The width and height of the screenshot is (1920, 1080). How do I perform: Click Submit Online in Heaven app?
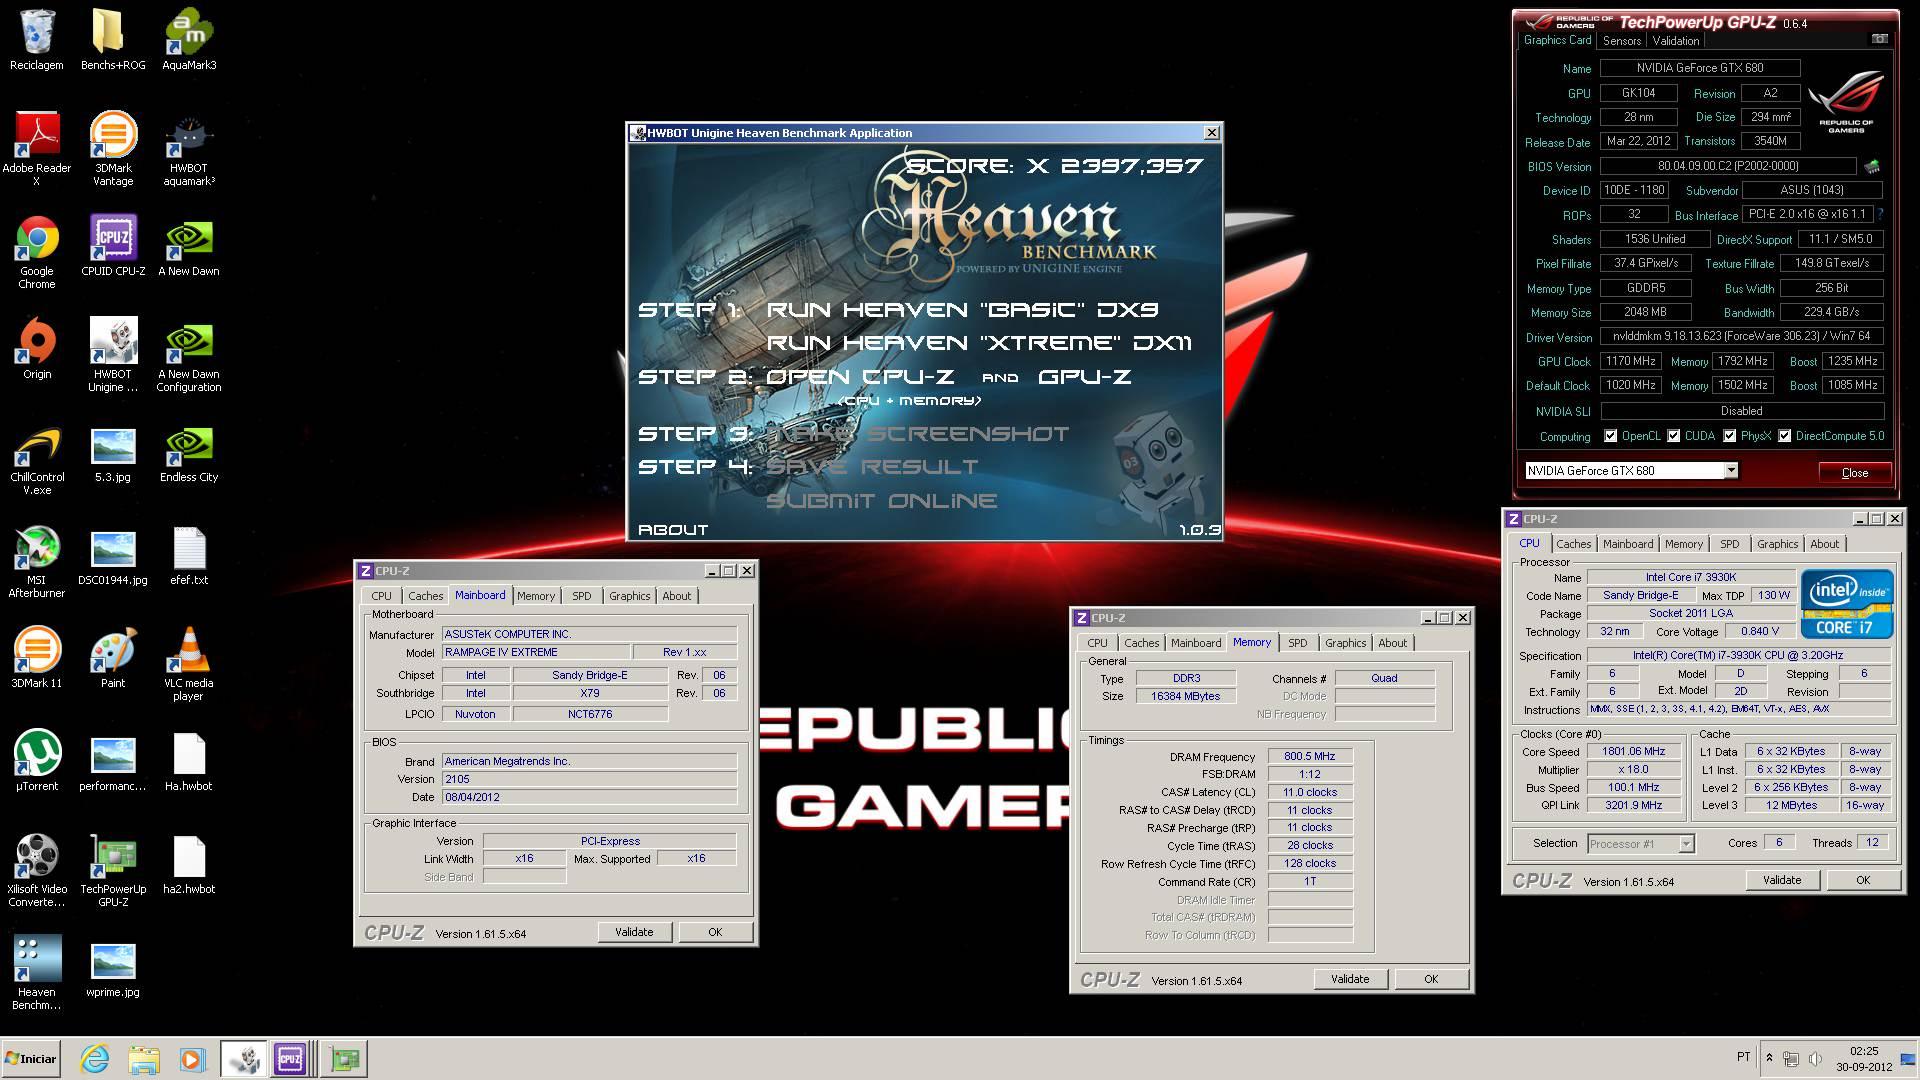point(881,500)
